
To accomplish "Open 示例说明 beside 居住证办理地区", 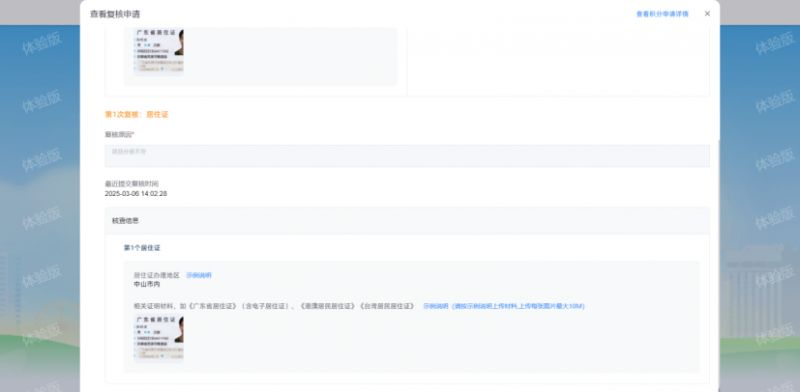I will (198, 275).
